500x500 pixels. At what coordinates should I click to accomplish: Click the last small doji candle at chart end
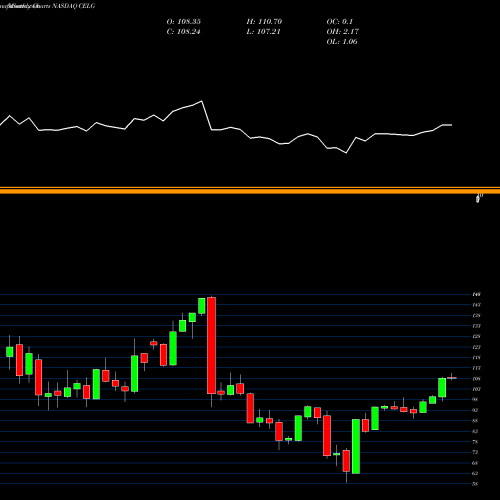(x=452, y=378)
